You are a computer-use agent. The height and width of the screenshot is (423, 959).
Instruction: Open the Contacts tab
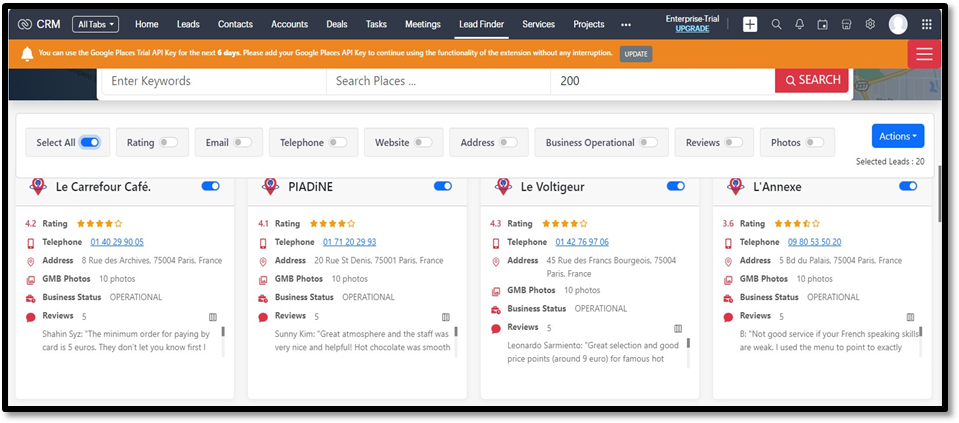pos(235,24)
